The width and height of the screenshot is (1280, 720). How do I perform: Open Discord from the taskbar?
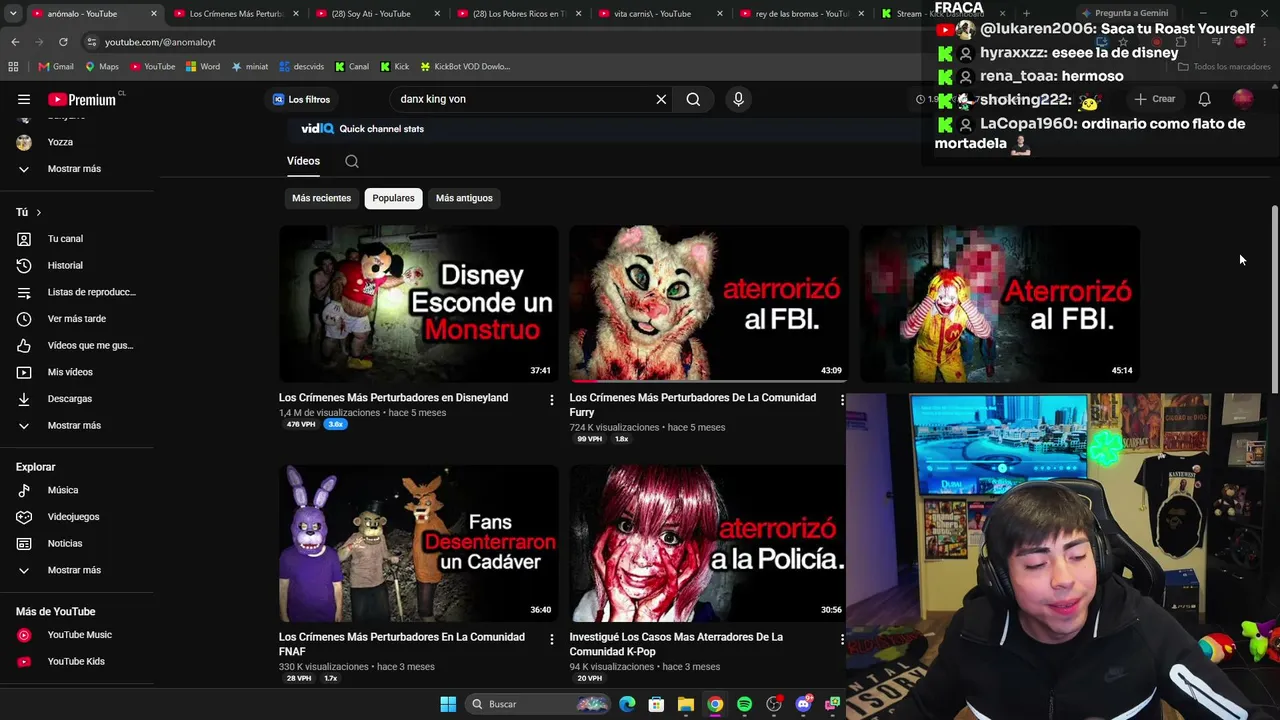tap(803, 704)
